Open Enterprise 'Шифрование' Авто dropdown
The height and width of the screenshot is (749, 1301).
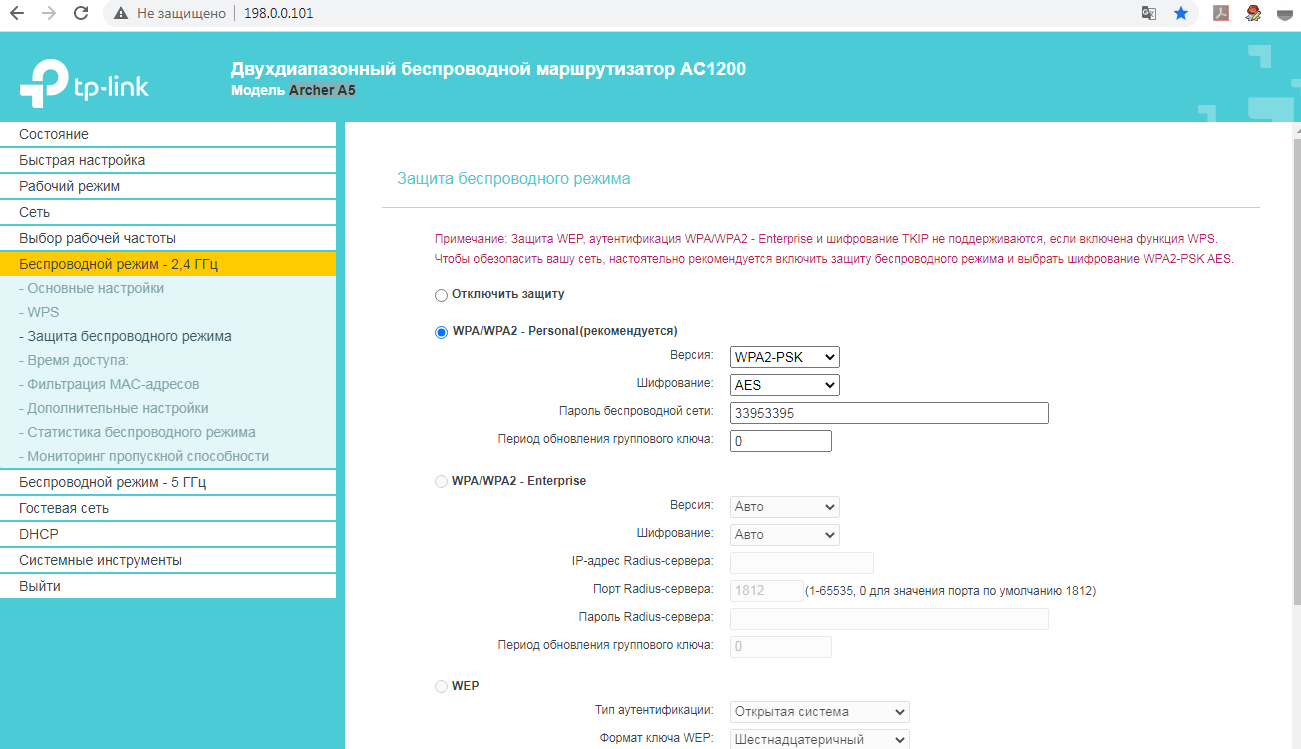(x=785, y=535)
